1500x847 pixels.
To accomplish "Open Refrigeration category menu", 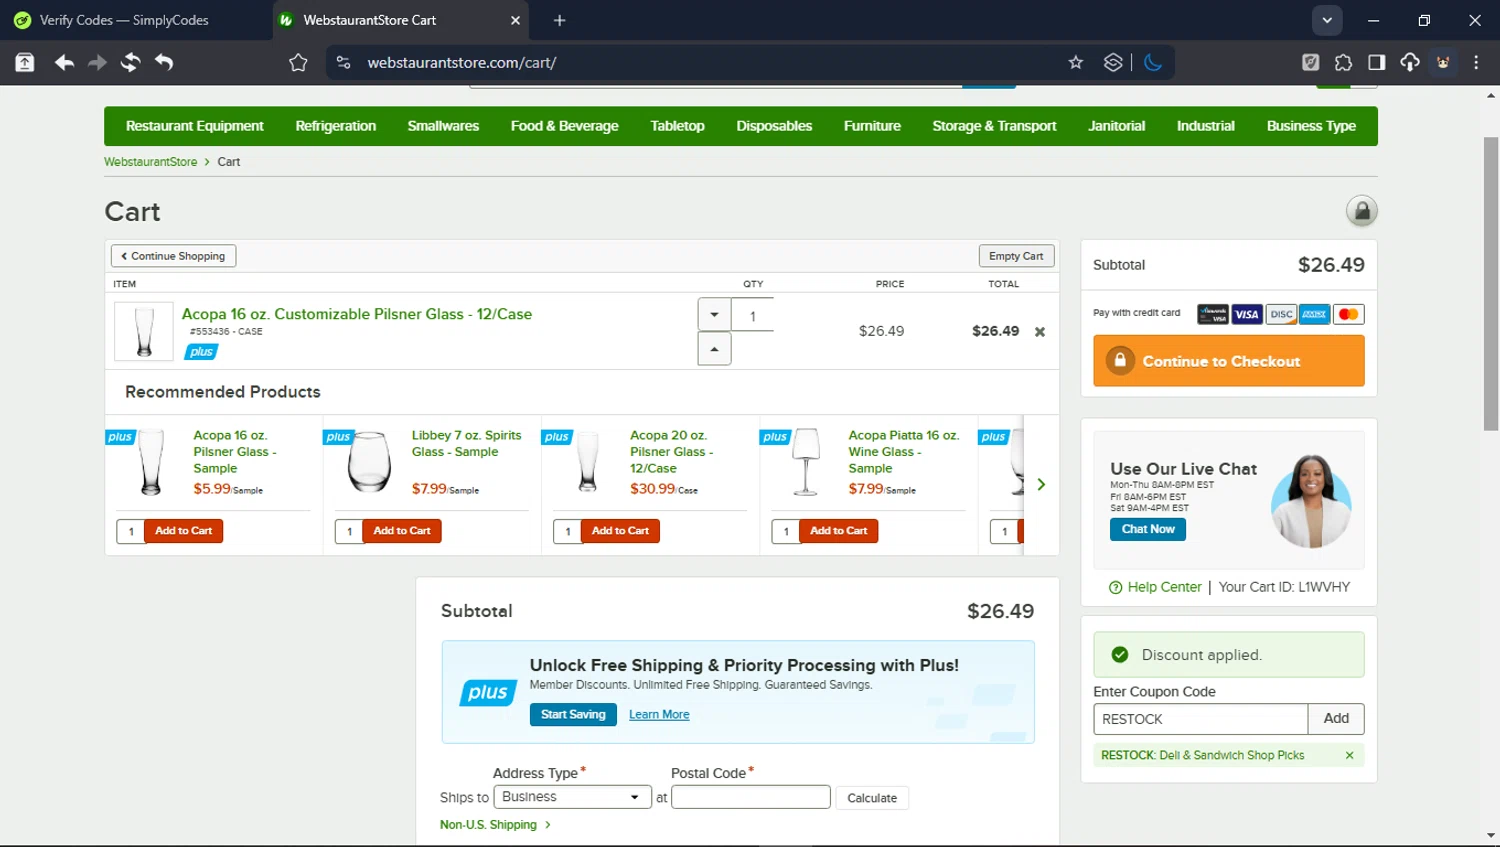I will 336,126.
